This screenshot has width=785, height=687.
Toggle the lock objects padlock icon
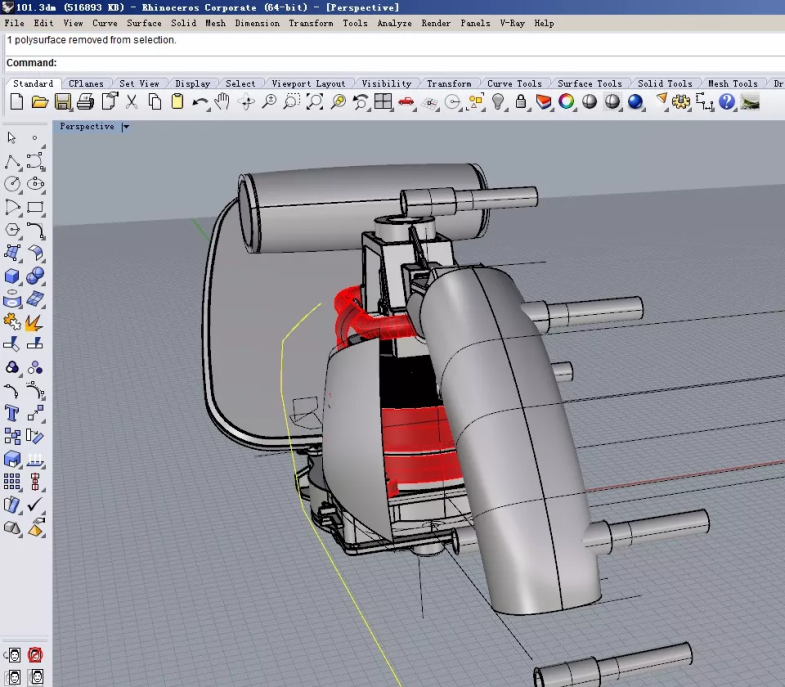[520, 102]
